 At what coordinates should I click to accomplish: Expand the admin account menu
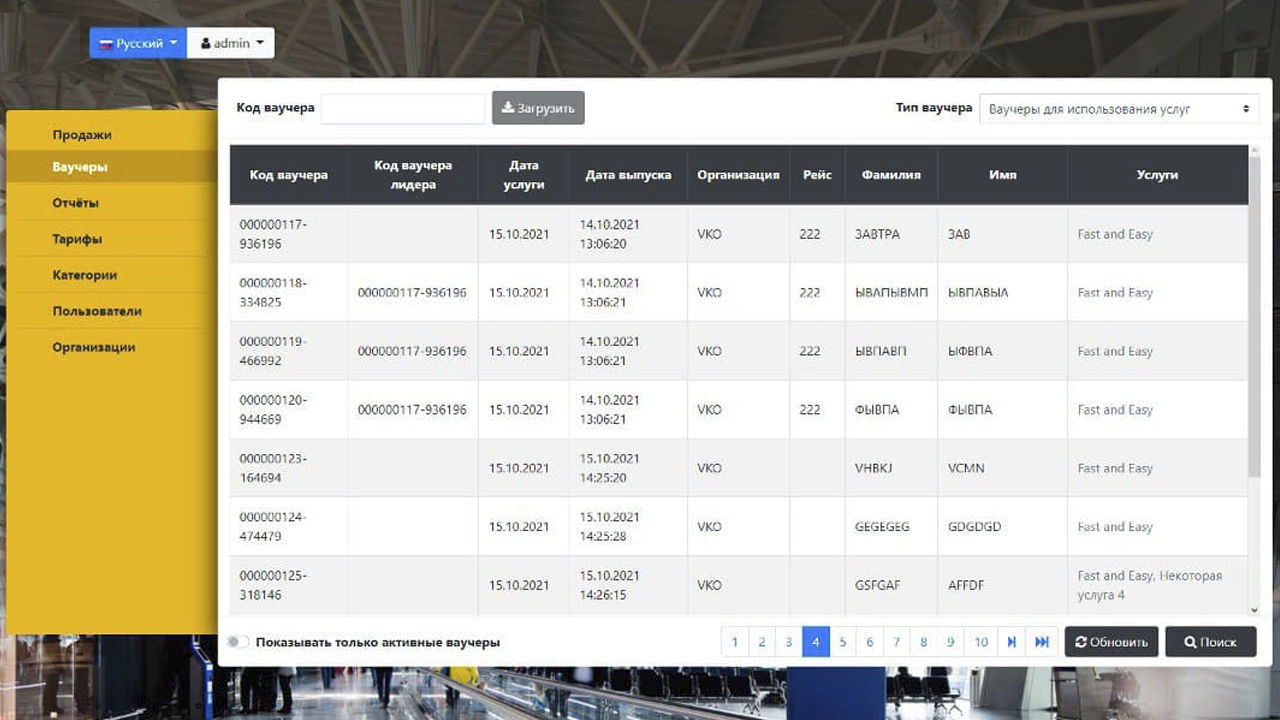230,42
